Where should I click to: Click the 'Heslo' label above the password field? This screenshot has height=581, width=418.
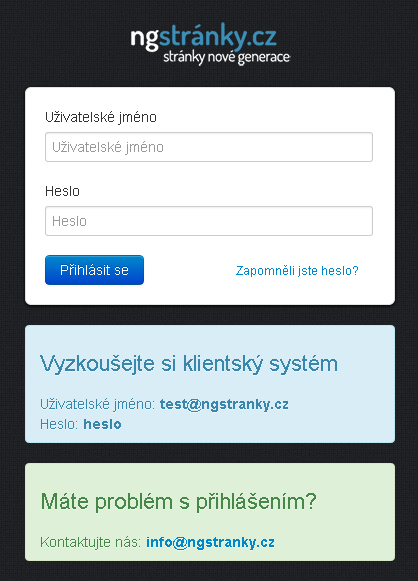coord(62,192)
